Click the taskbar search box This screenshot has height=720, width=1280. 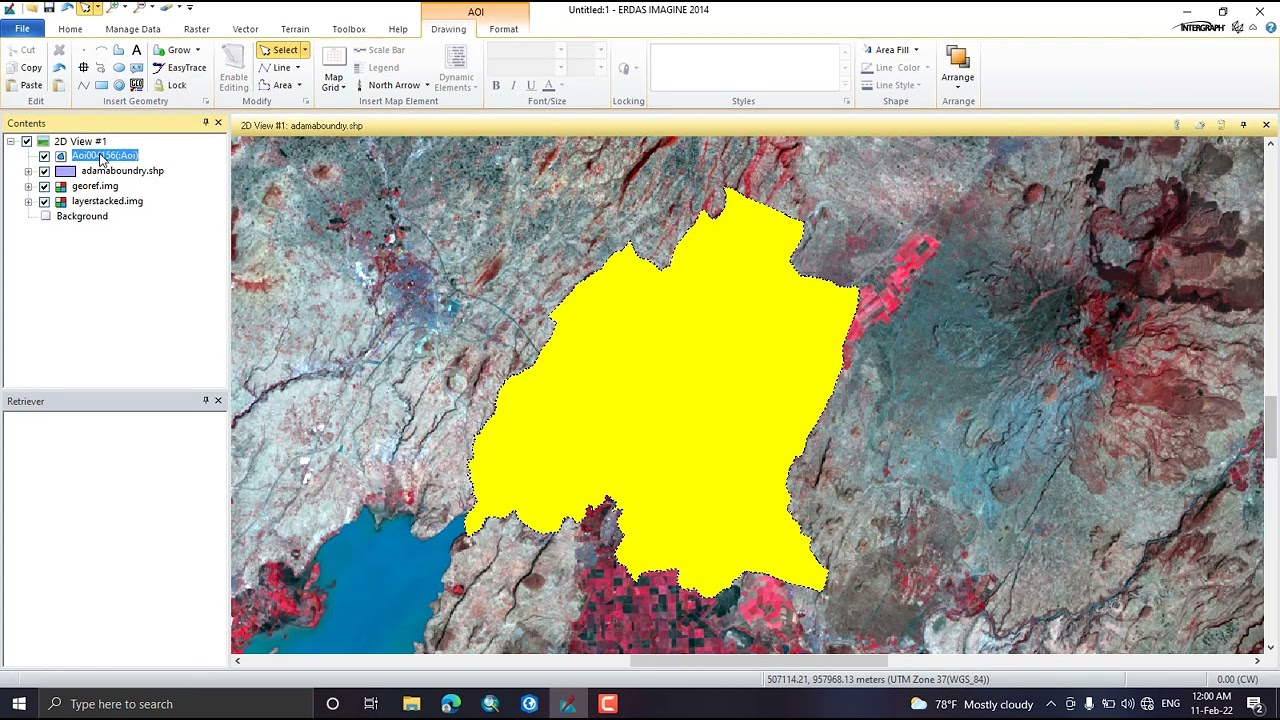pyautogui.click(x=175, y=704)
